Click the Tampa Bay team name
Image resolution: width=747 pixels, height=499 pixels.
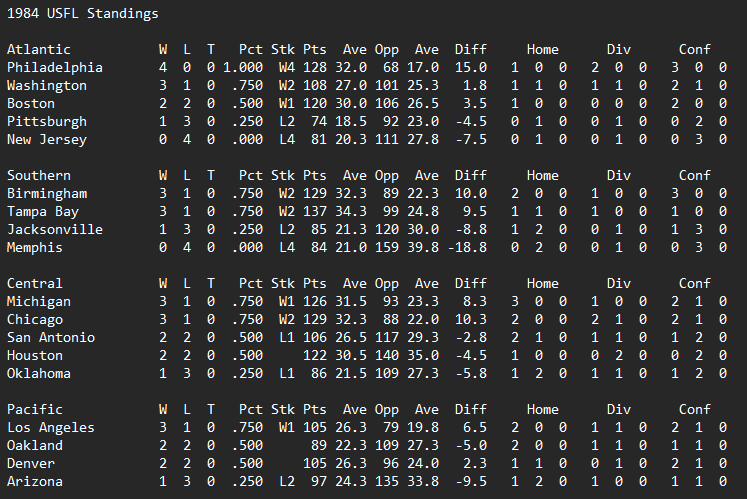click(x=43, y=211)
